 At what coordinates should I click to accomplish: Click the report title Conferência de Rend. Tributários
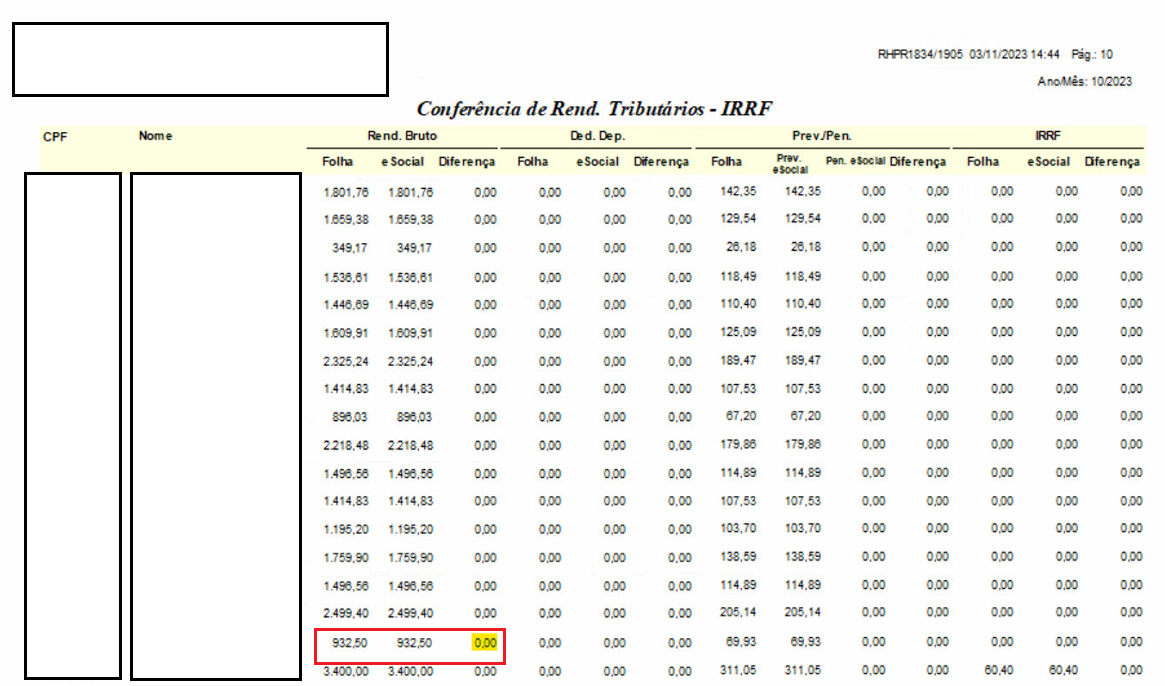pyautogui.click(x=595, y=109)
